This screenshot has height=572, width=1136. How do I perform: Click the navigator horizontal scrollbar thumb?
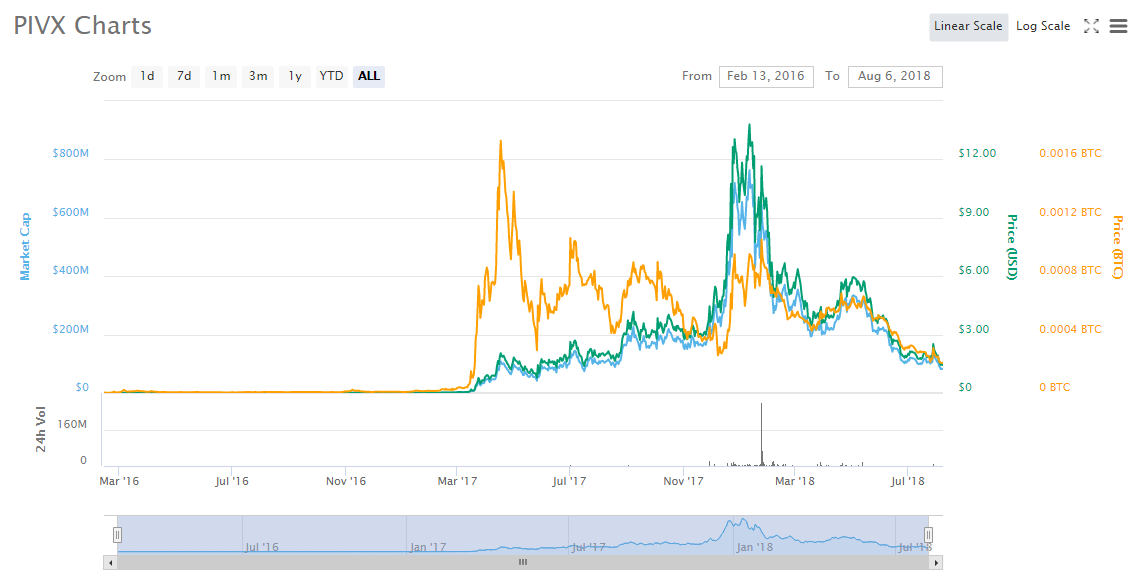coord(522,563)
